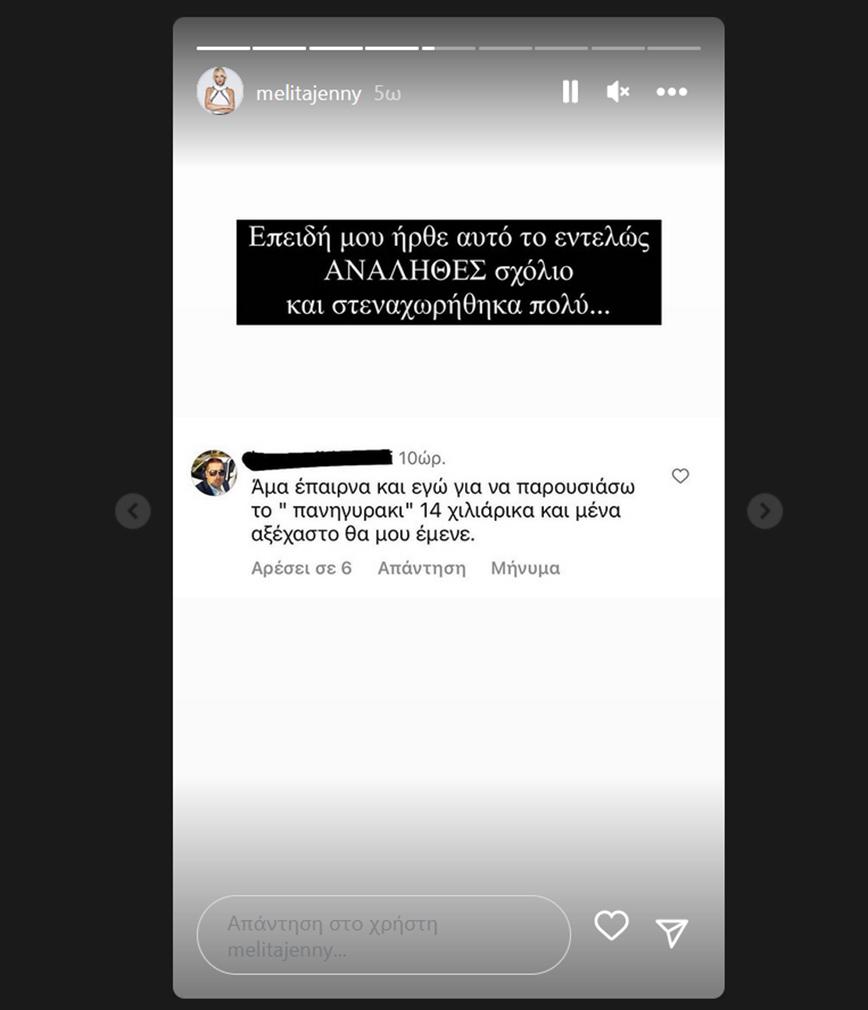Like the comment with the small heart
Viewport: 868px width, 1010px height.
click(680, 475)
